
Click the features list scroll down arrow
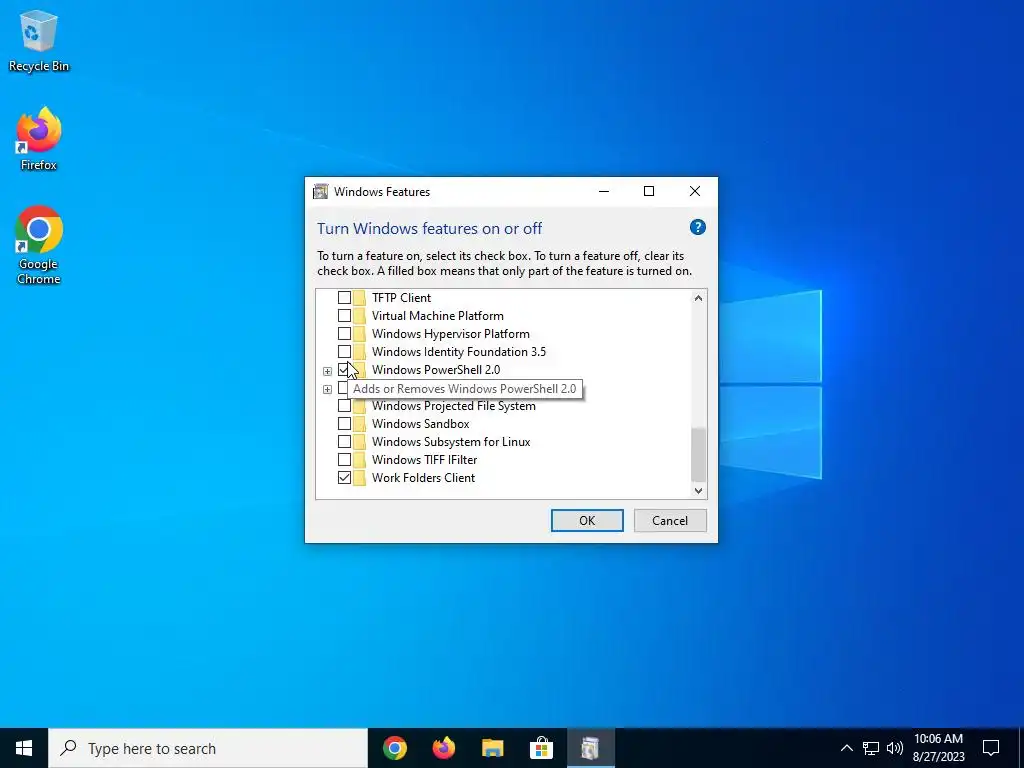698,490
